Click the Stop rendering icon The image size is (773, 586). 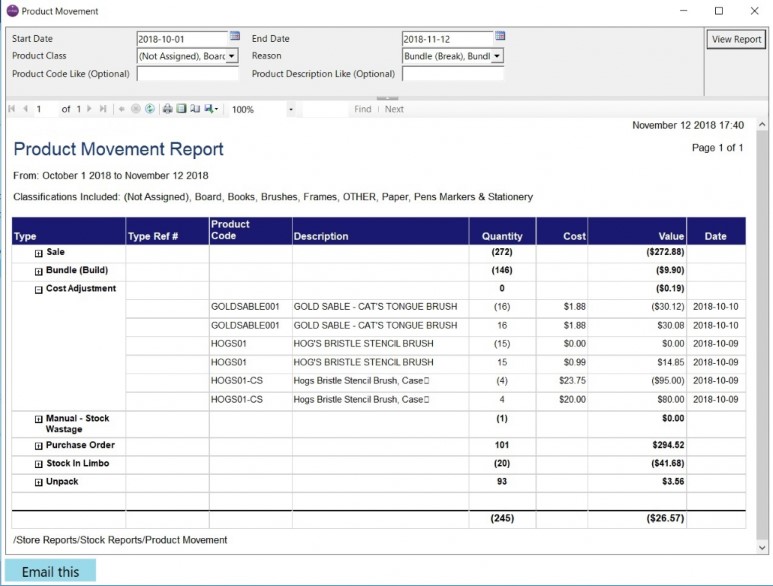(136, 109)
